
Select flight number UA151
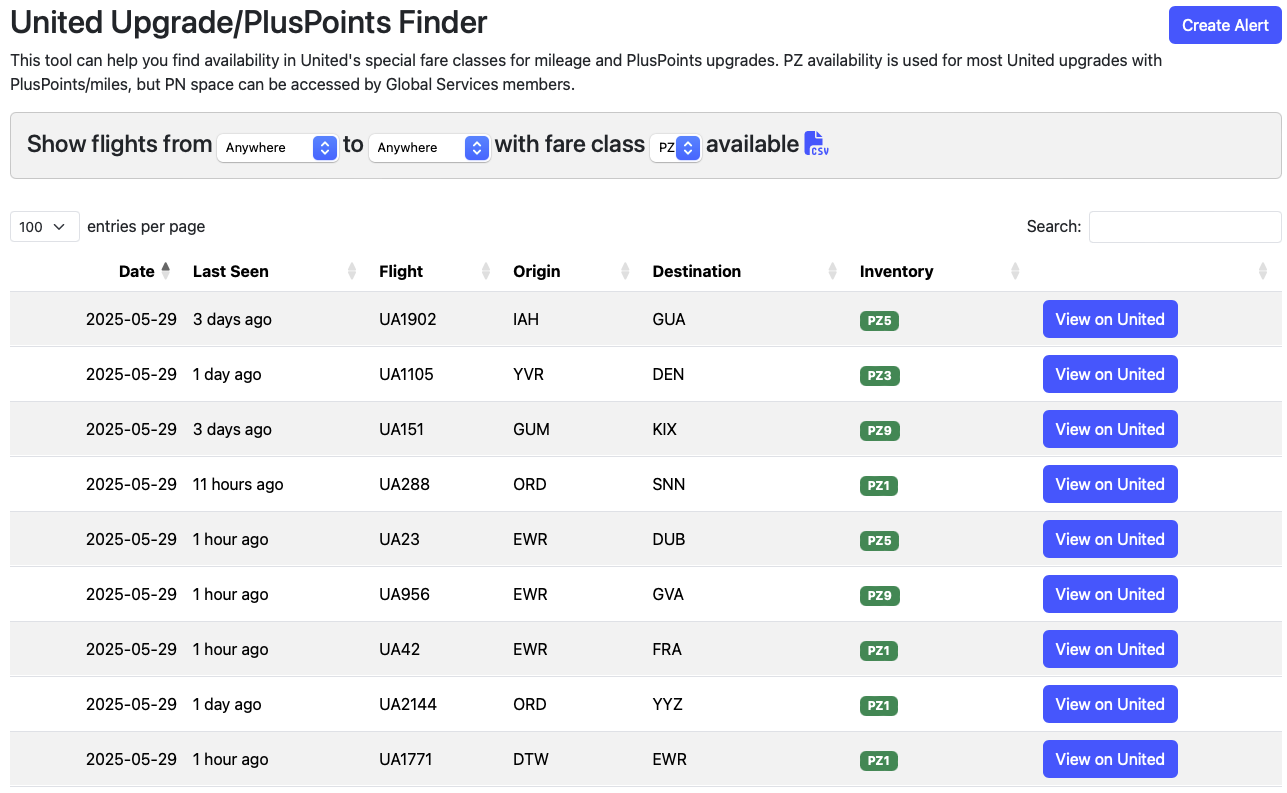coord(401,429)
